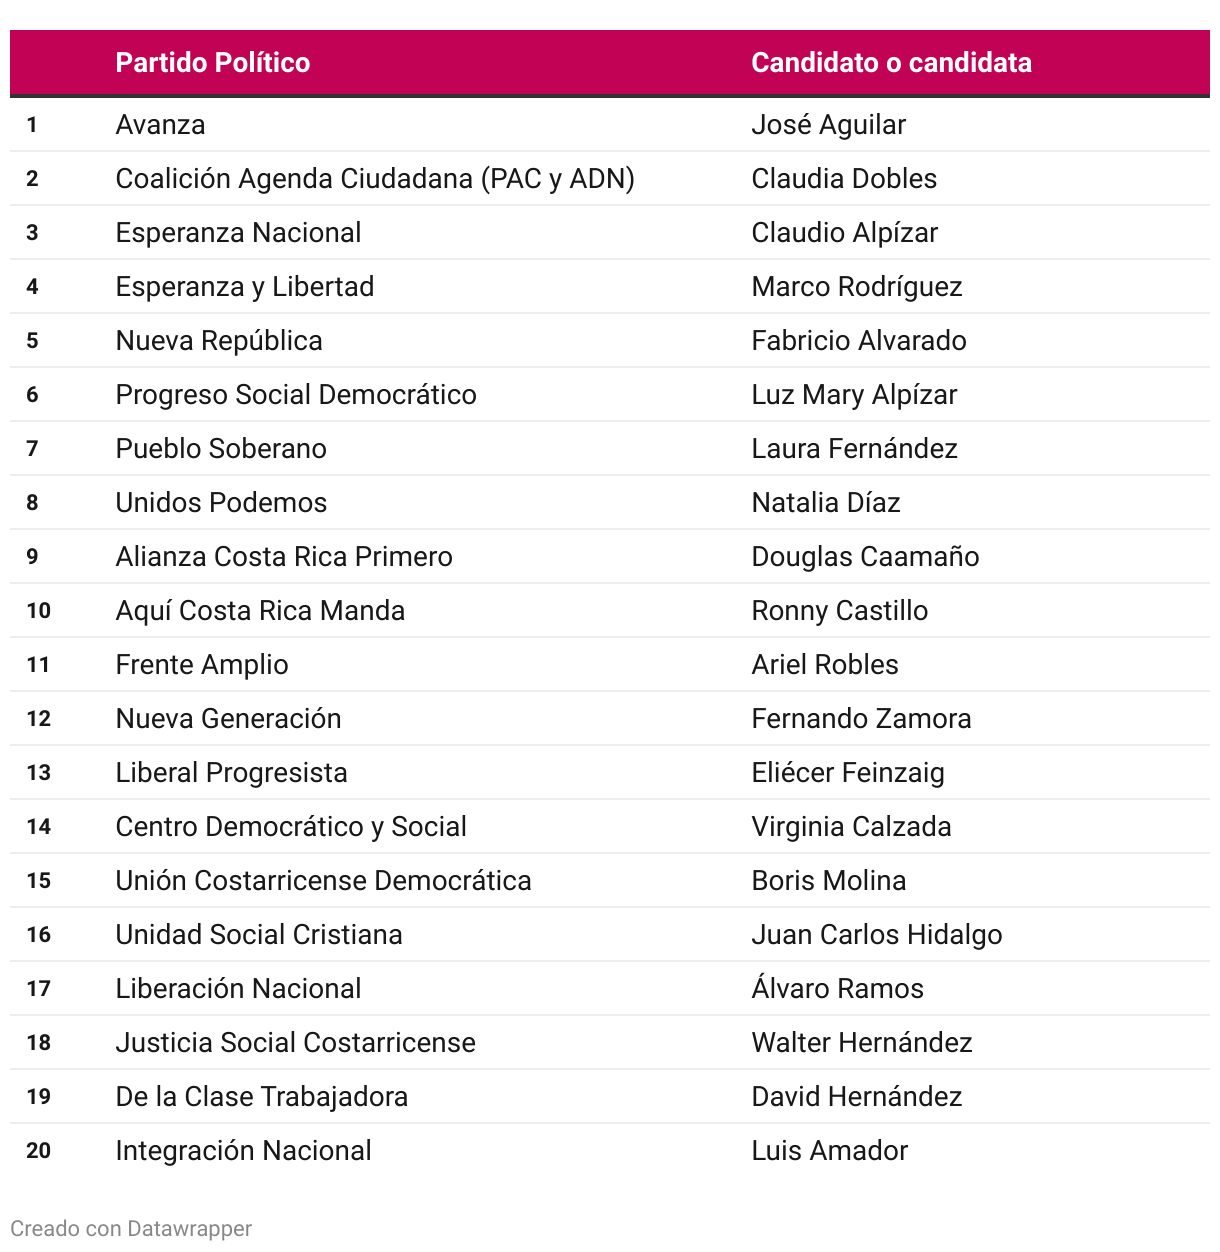
Task: Select Liberación Nacional party name
Action: (x=238, y=989)
